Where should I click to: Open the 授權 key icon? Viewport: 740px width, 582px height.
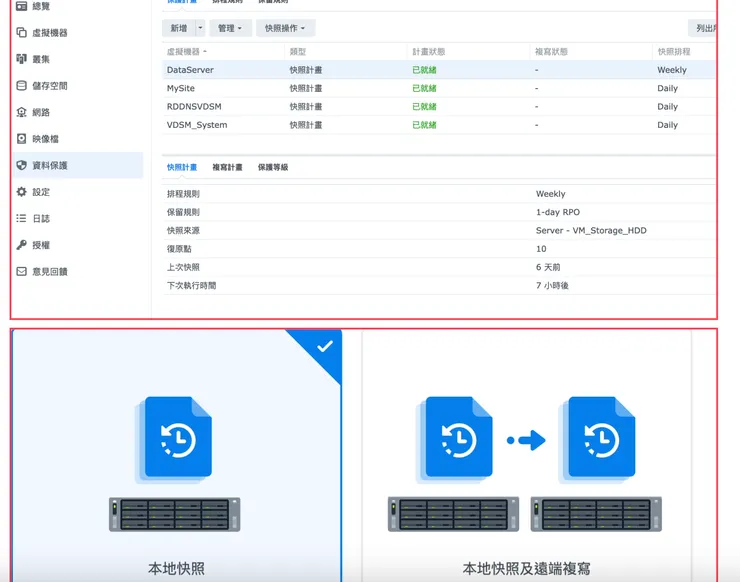[21, 245]
